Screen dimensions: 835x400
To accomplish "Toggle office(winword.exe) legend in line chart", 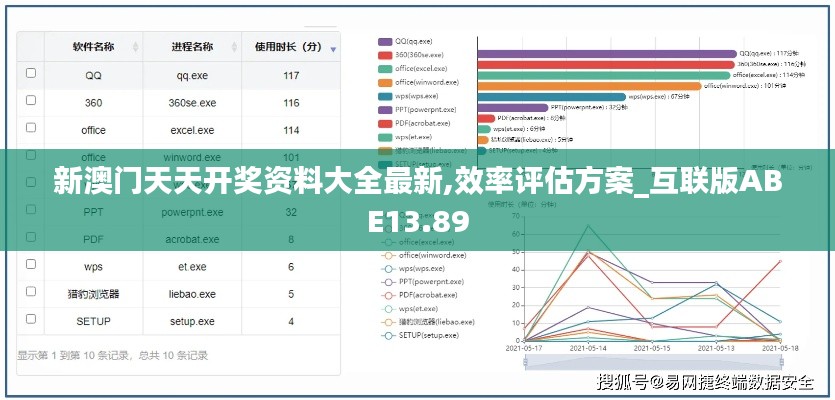I will point(424,256).
